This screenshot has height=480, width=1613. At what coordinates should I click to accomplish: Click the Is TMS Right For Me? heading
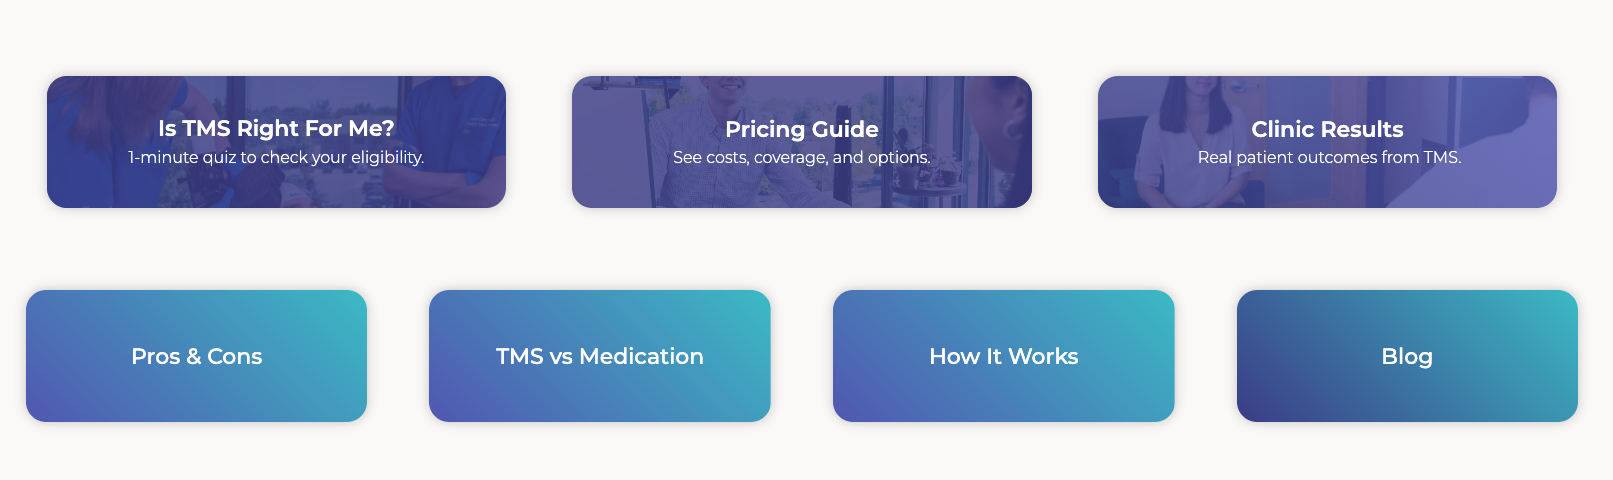click(x=276, y=128)
